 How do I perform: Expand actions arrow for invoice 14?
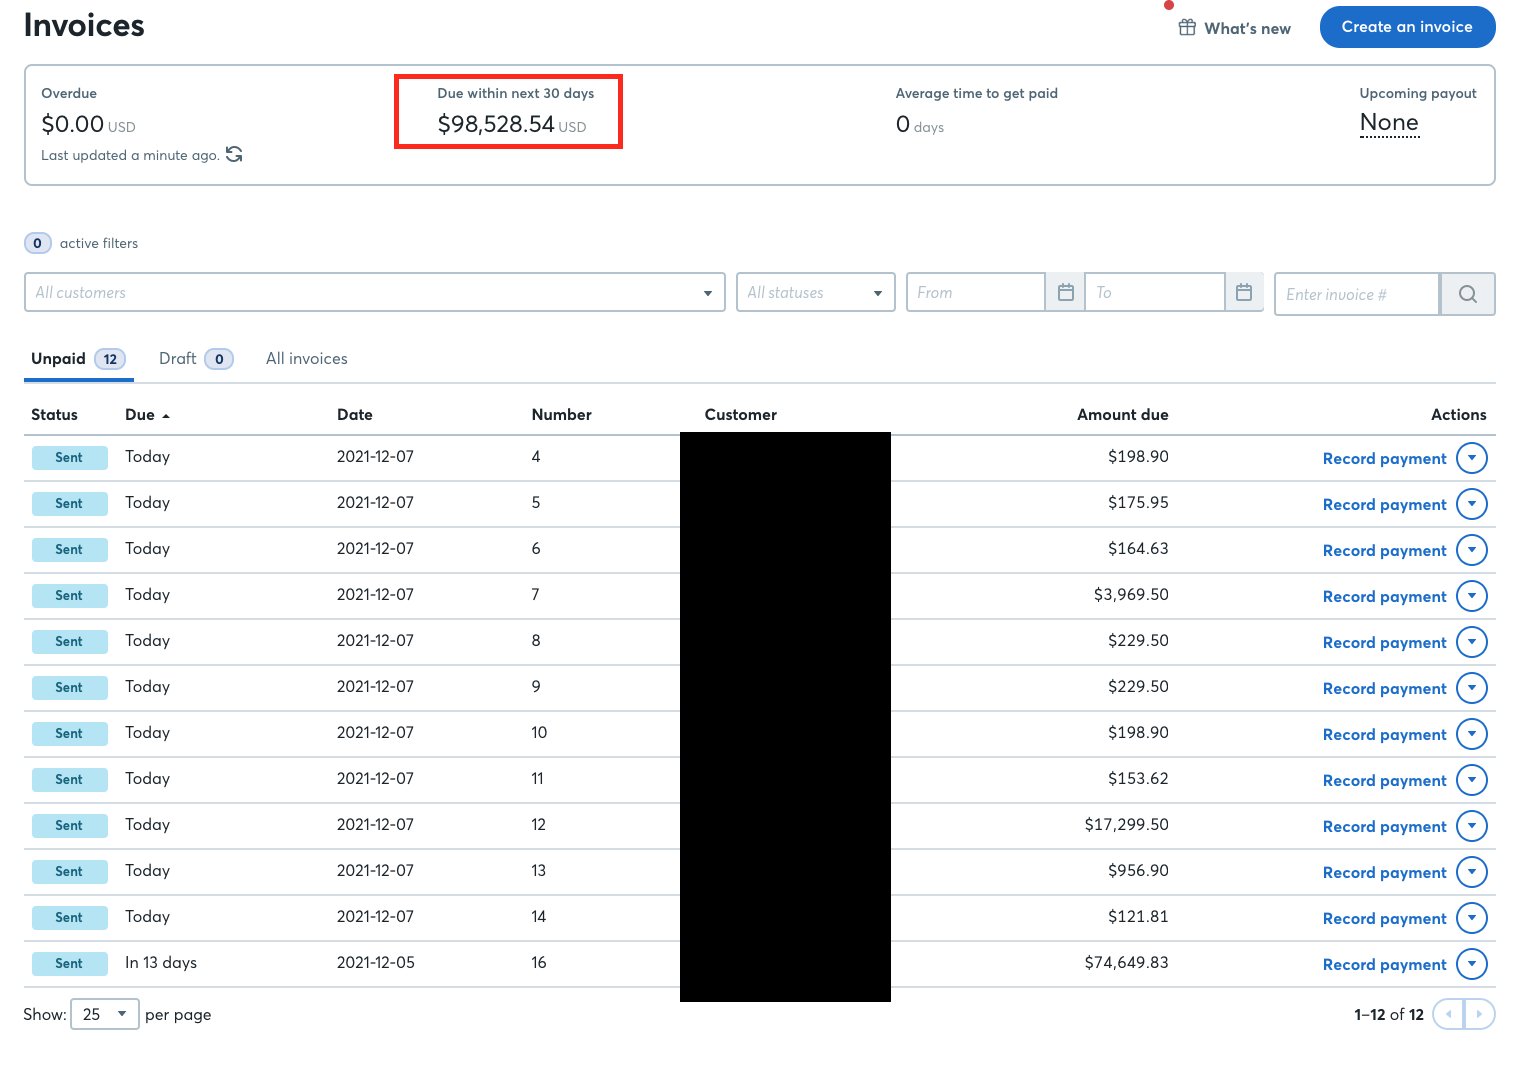click(x=1472, y=918)
